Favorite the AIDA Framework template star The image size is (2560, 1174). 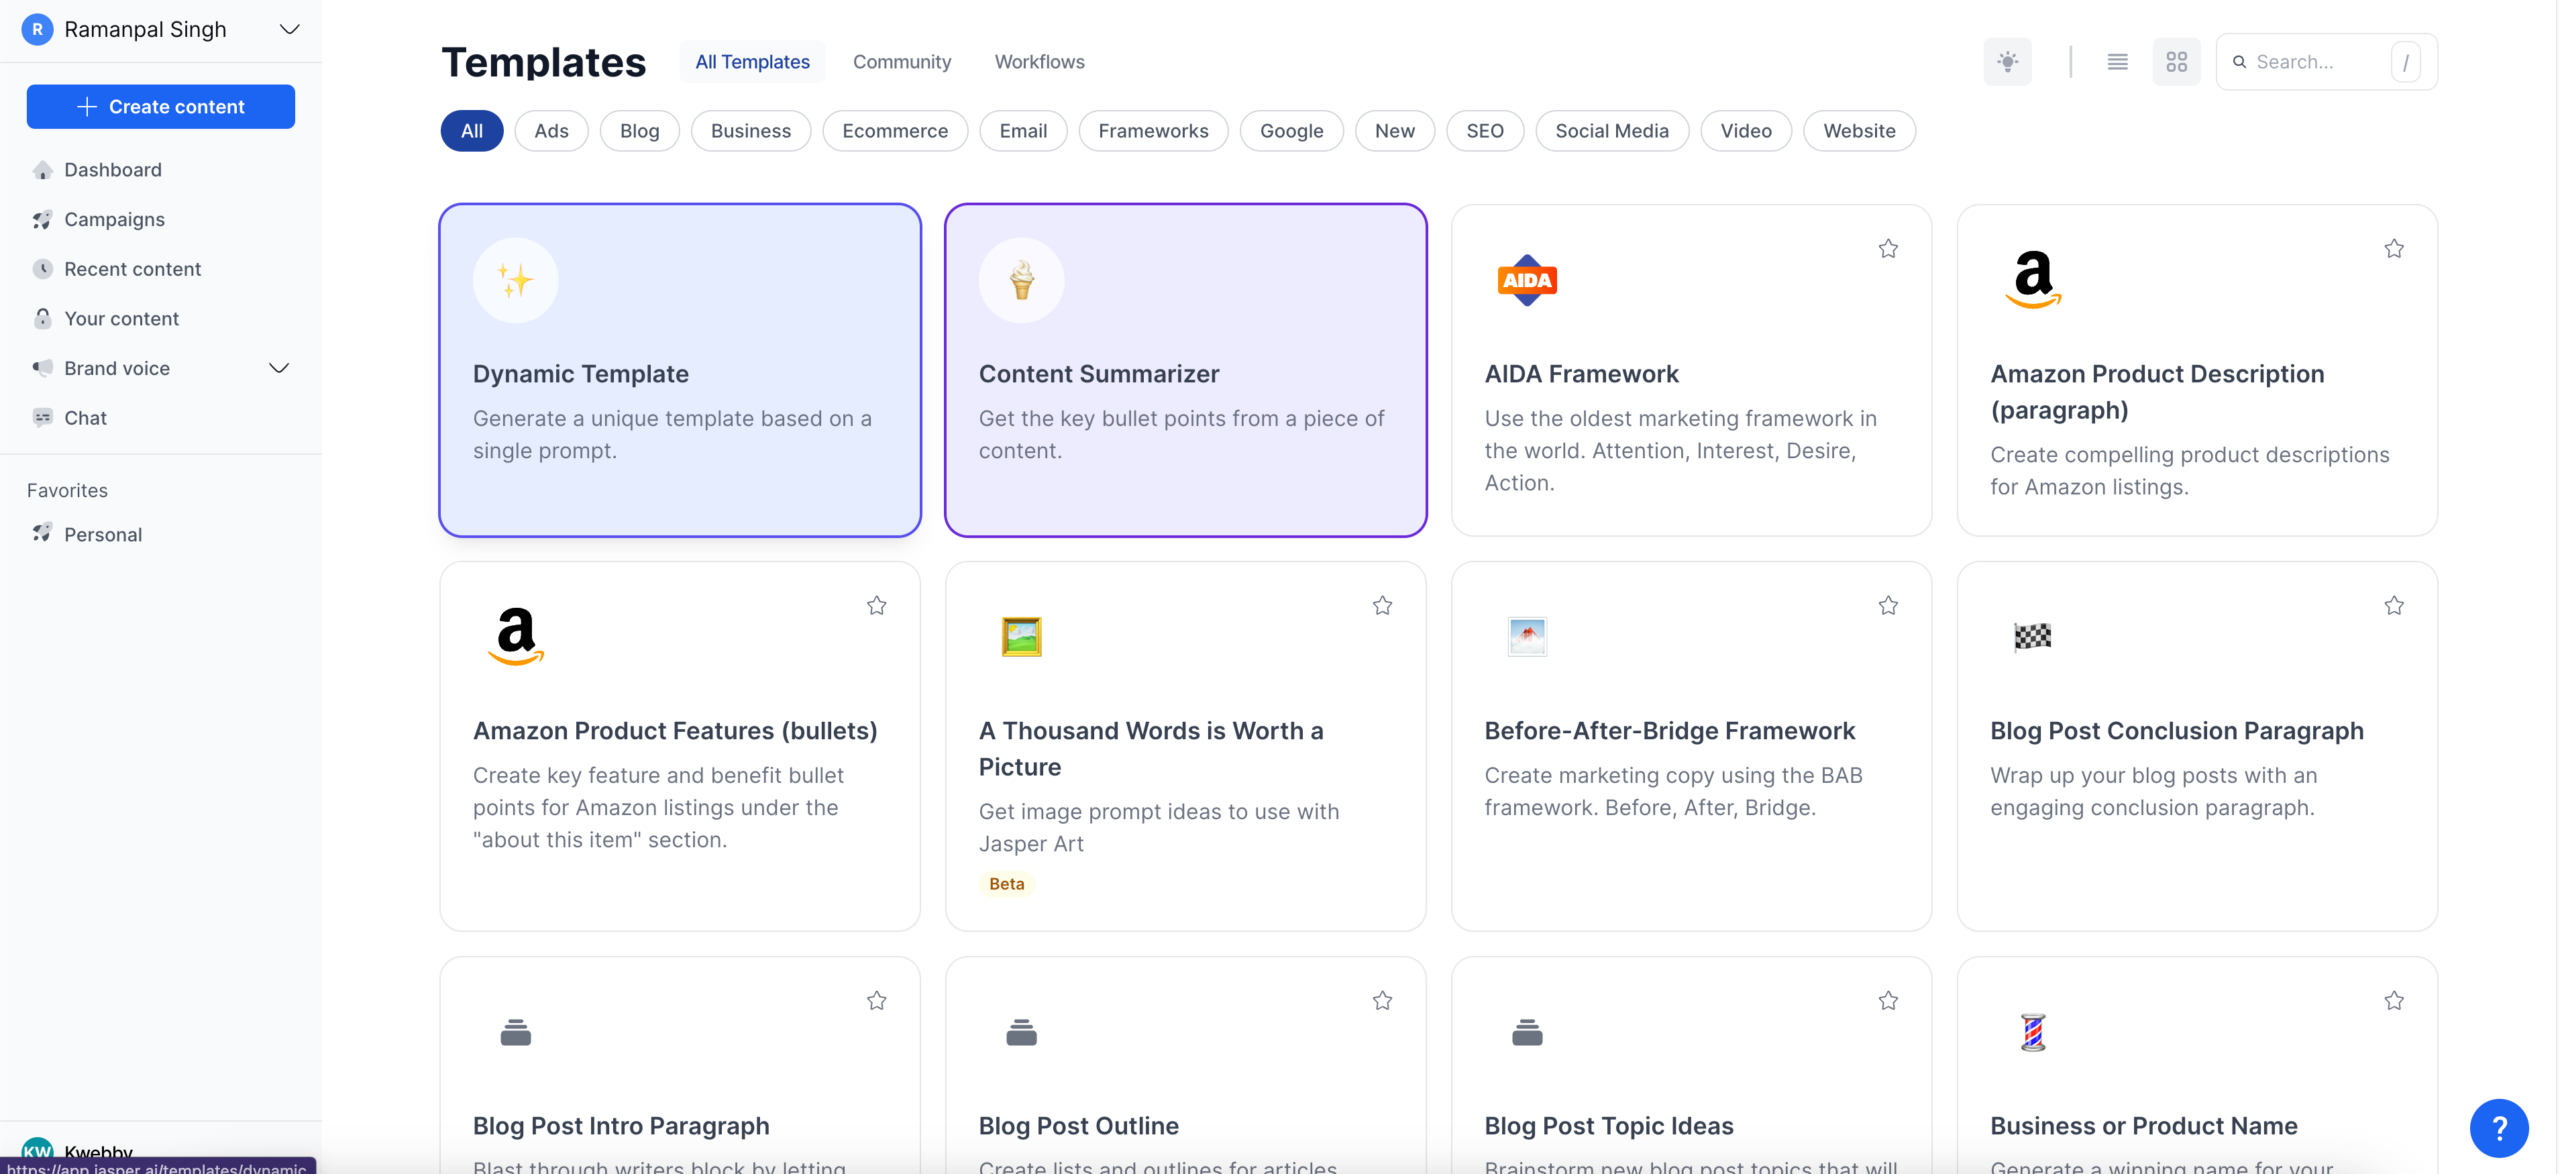[x=1887, y=249]
